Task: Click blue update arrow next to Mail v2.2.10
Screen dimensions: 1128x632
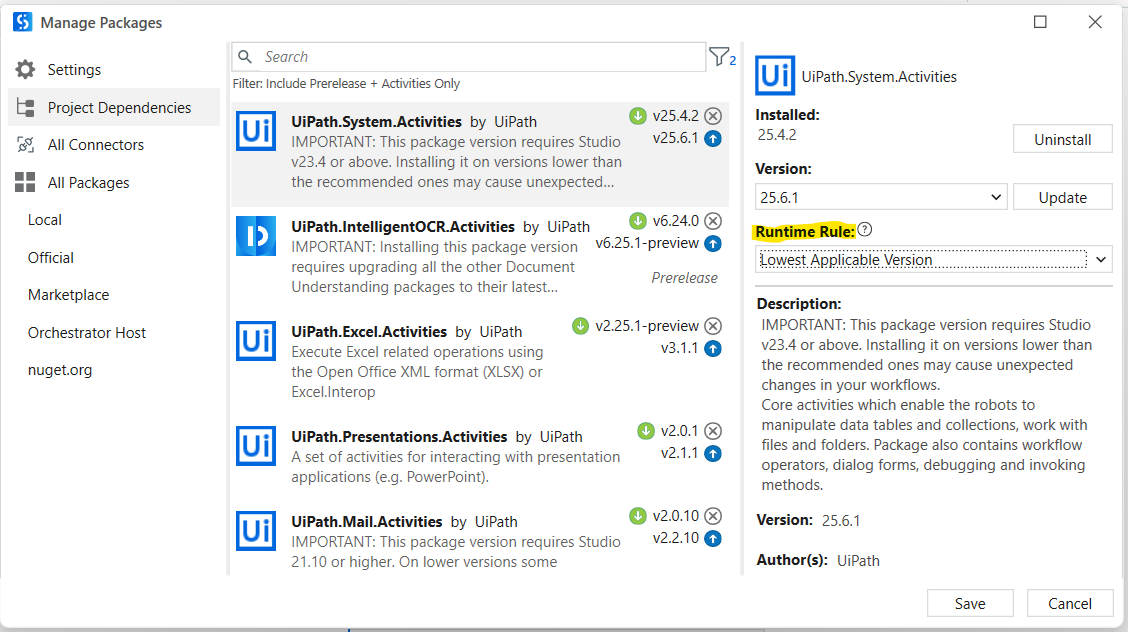Action: click(x=713, y=539)
